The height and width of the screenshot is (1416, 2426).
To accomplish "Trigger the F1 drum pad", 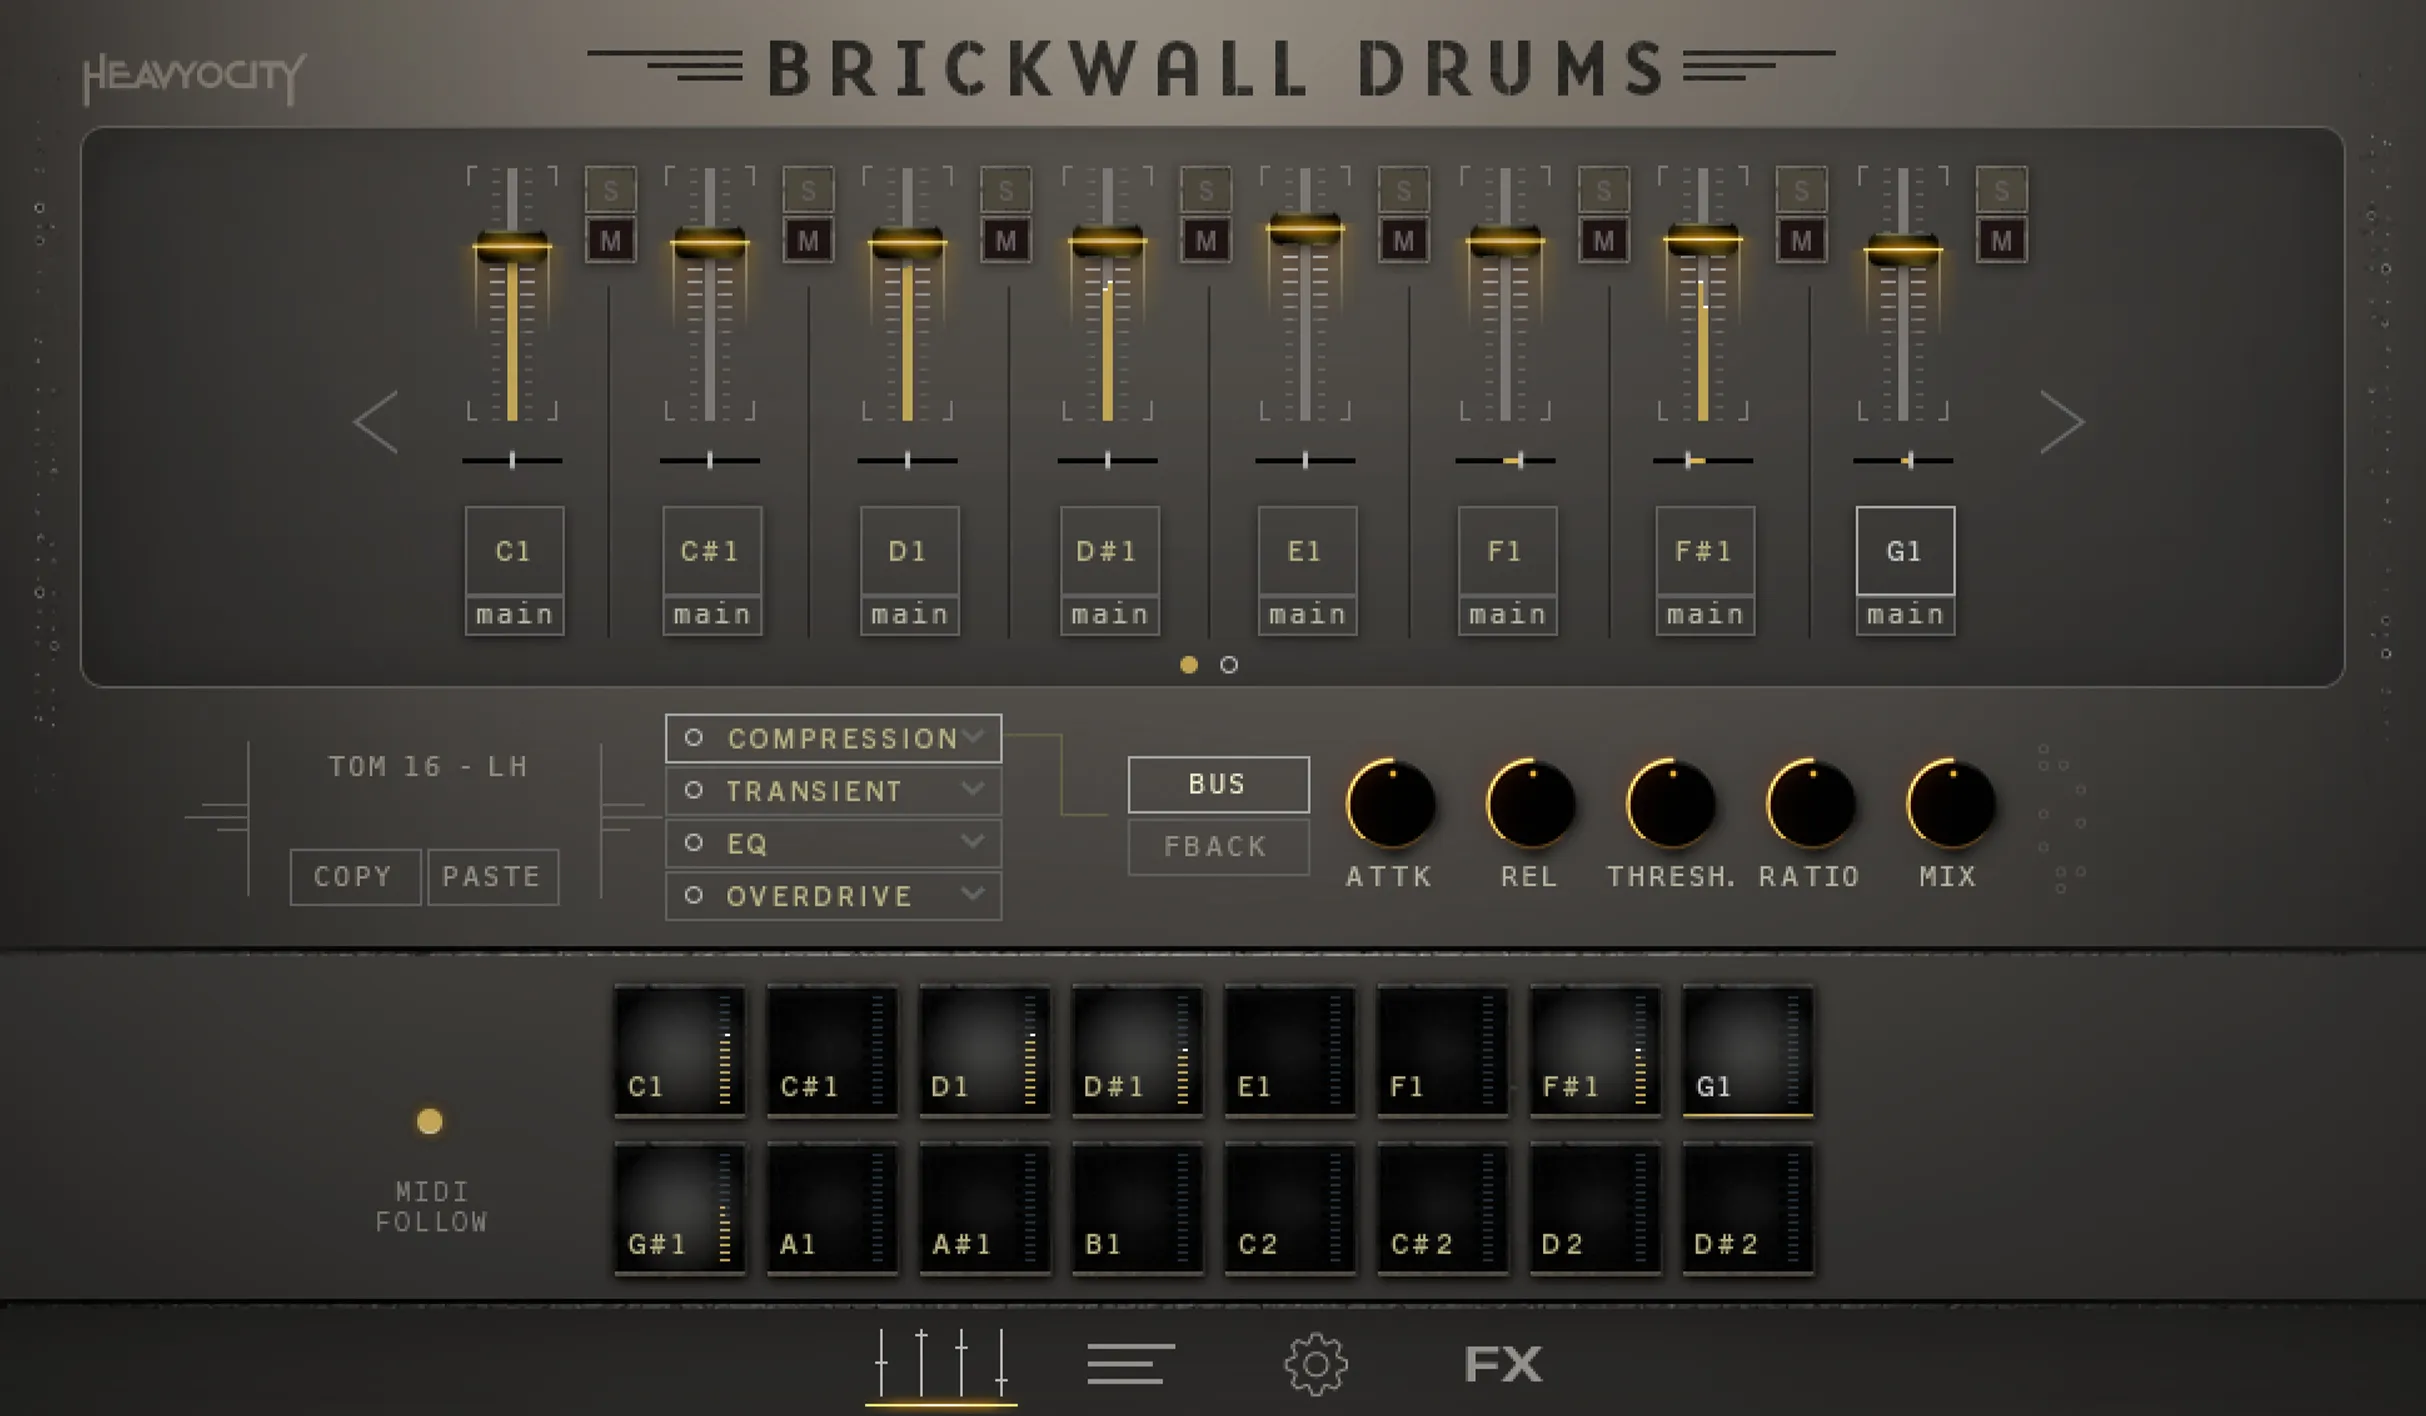I will (1442, 1051).
